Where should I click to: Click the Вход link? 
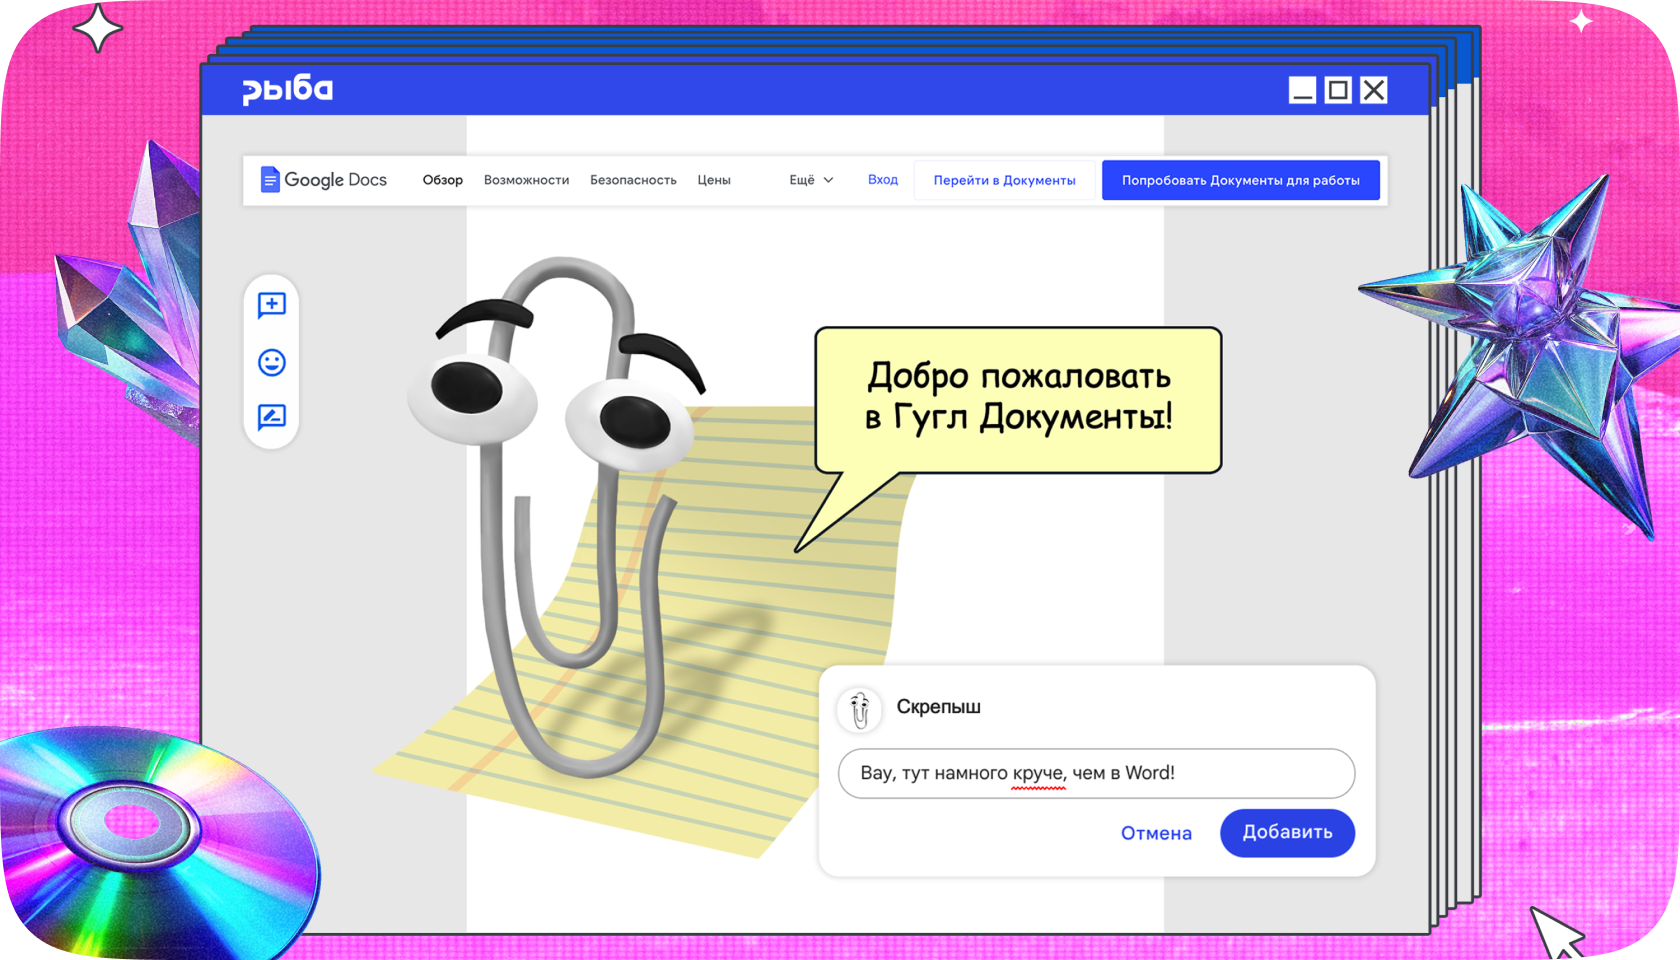883,180
